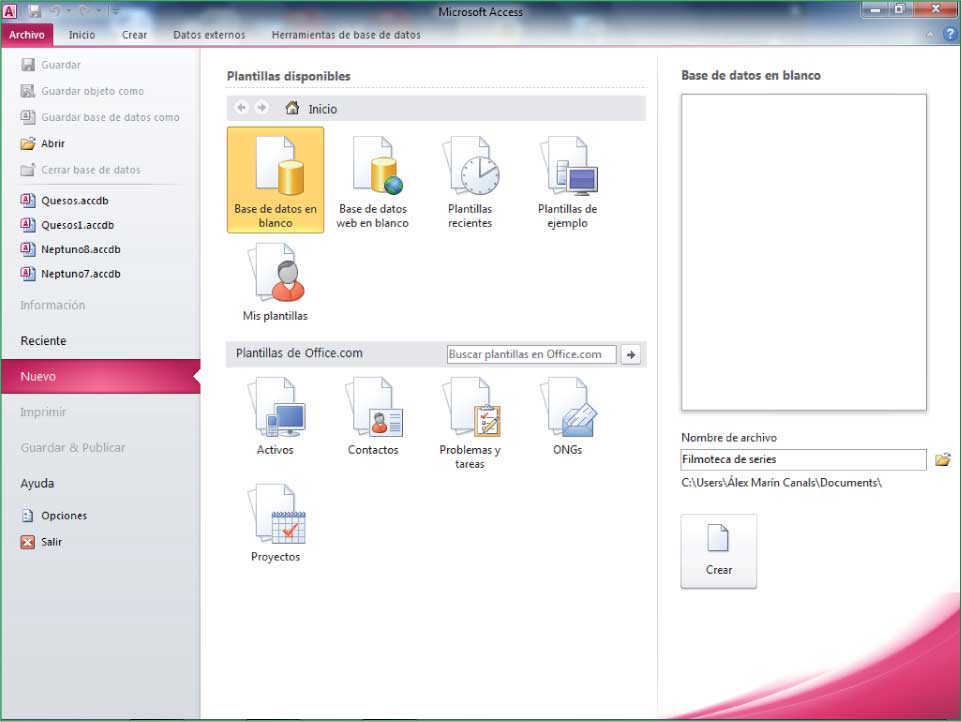Open Herramientas de base de datos tab
The height and width of the screenshot is (722, 962).
click(x=346, y=35)
